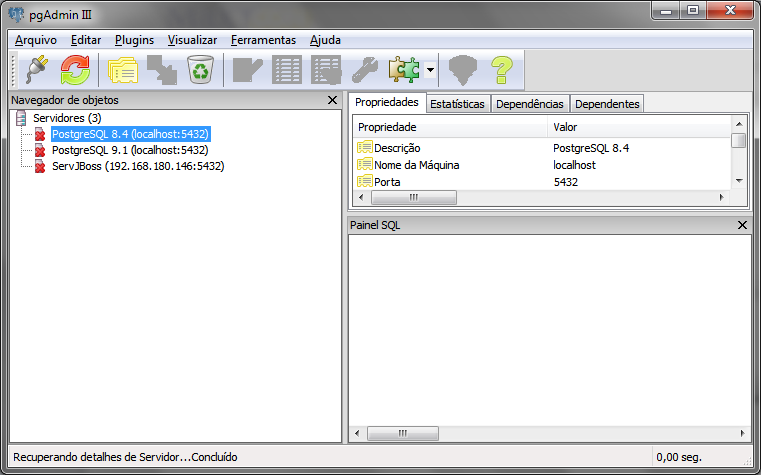The height and width of the screenshot is (475, 761).
Task: Click the properties horizontal scroll right arrow
Action: coord(722,197)
